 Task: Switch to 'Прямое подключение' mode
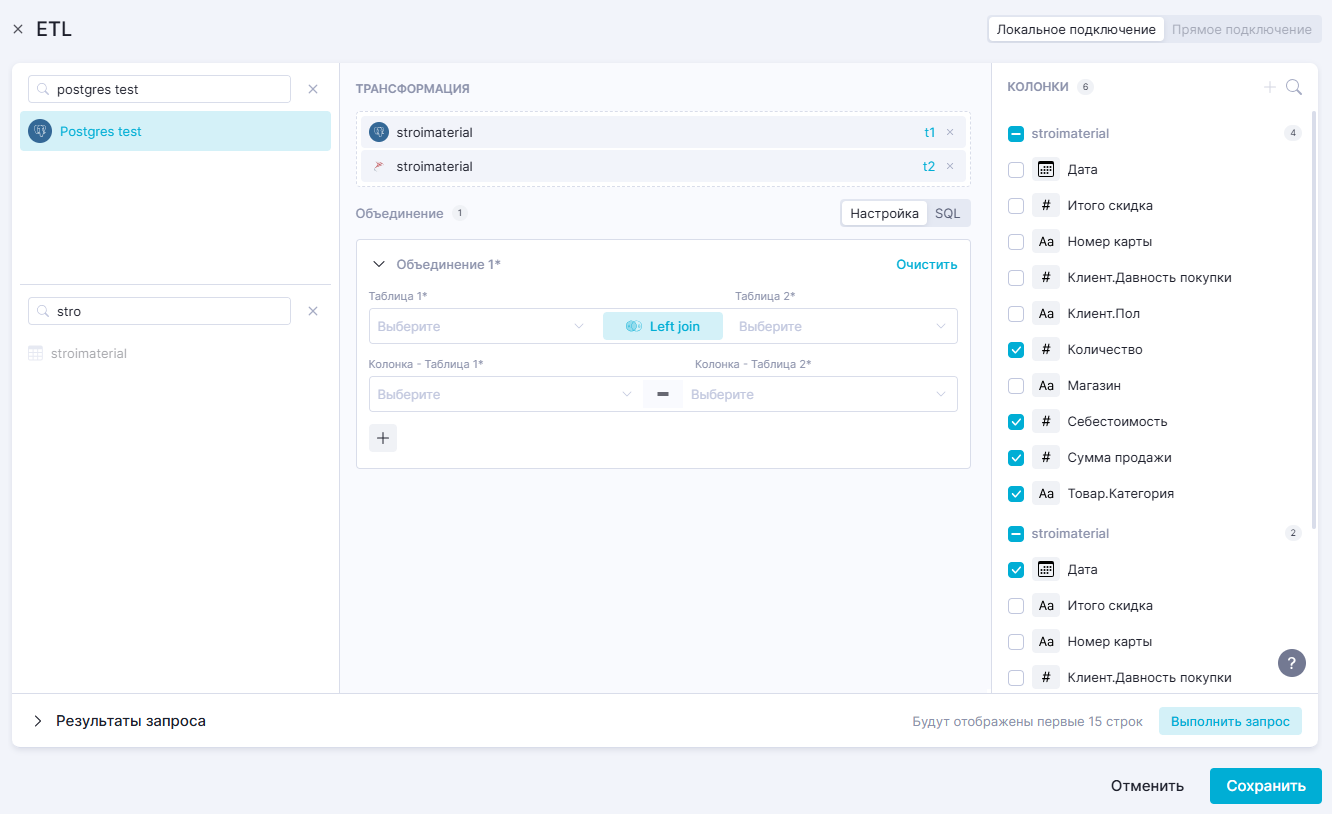[x=1241, y=29]
